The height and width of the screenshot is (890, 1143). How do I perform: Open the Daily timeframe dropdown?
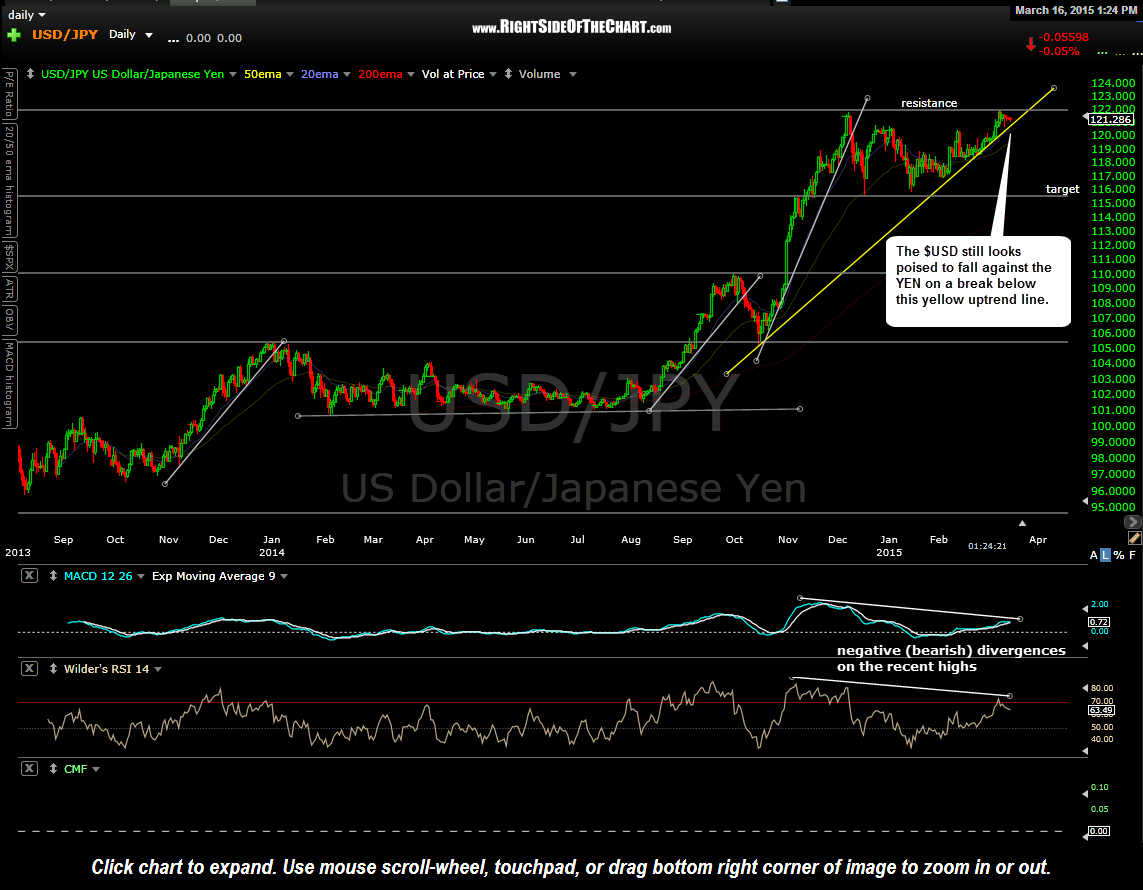tap(149, 35)
